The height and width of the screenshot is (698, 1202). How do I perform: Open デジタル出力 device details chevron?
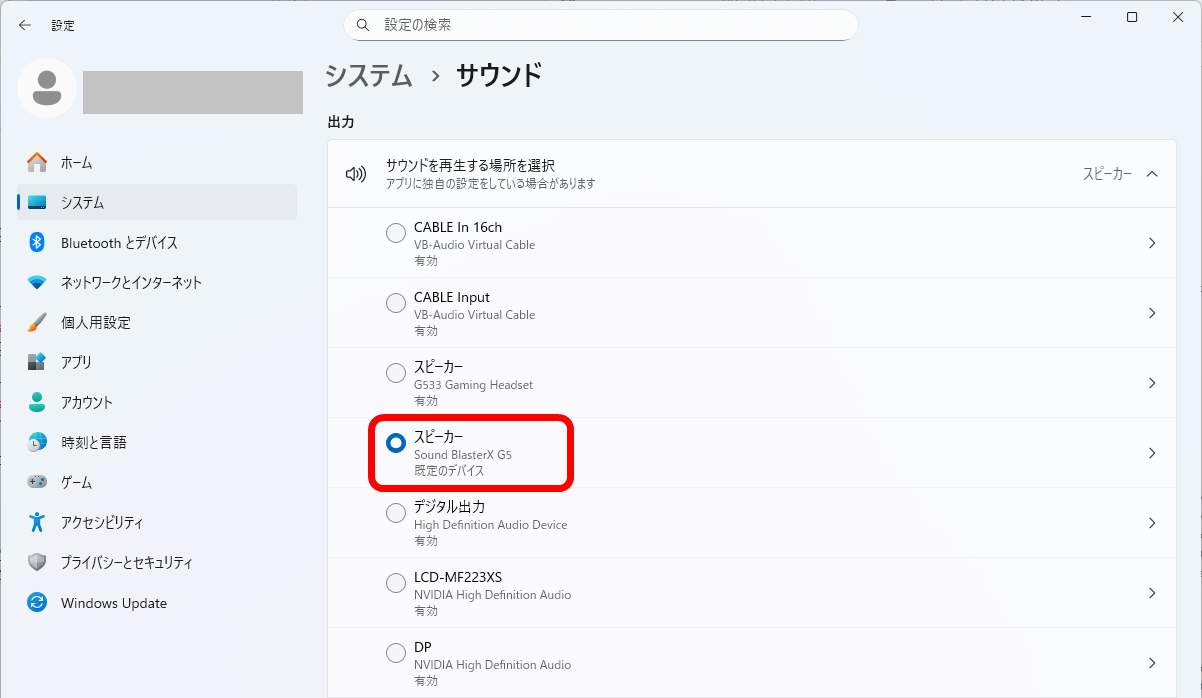point(1152,523)
